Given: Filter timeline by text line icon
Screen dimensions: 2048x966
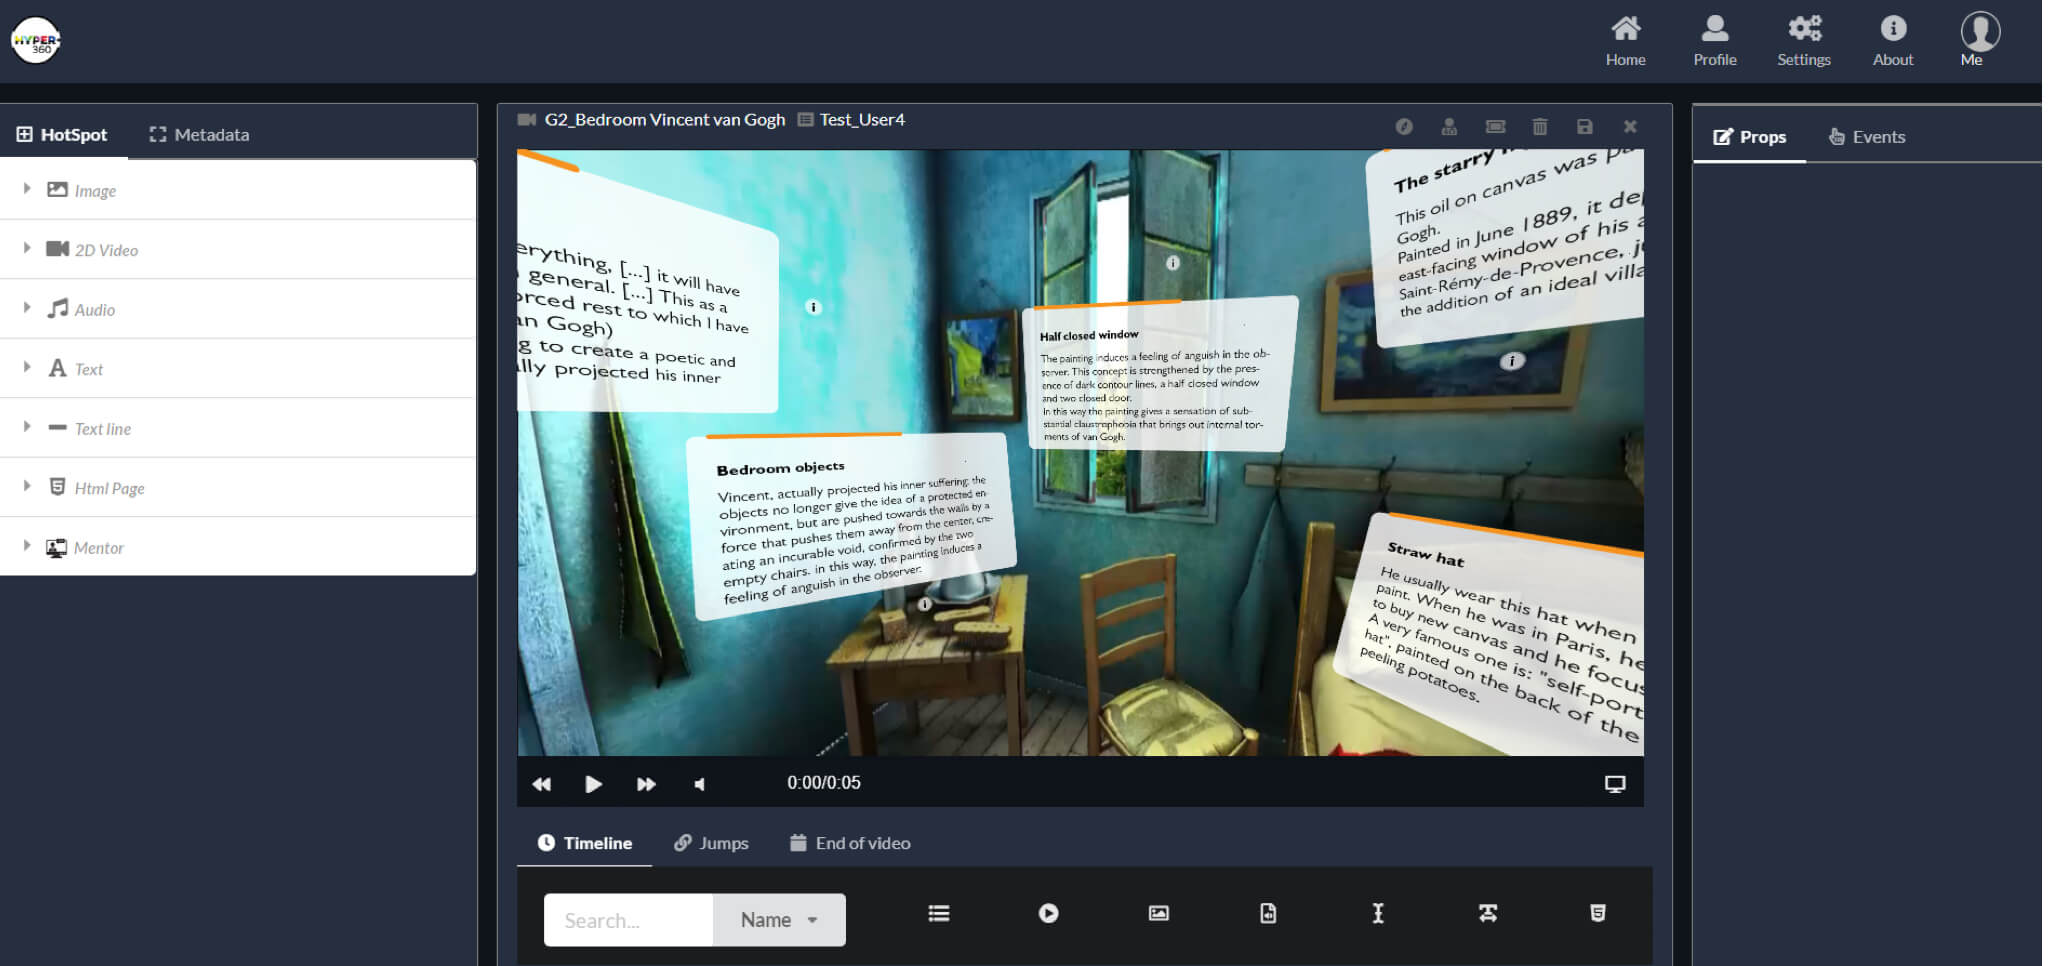Looking at the screenshot, I should (1488, 913).
